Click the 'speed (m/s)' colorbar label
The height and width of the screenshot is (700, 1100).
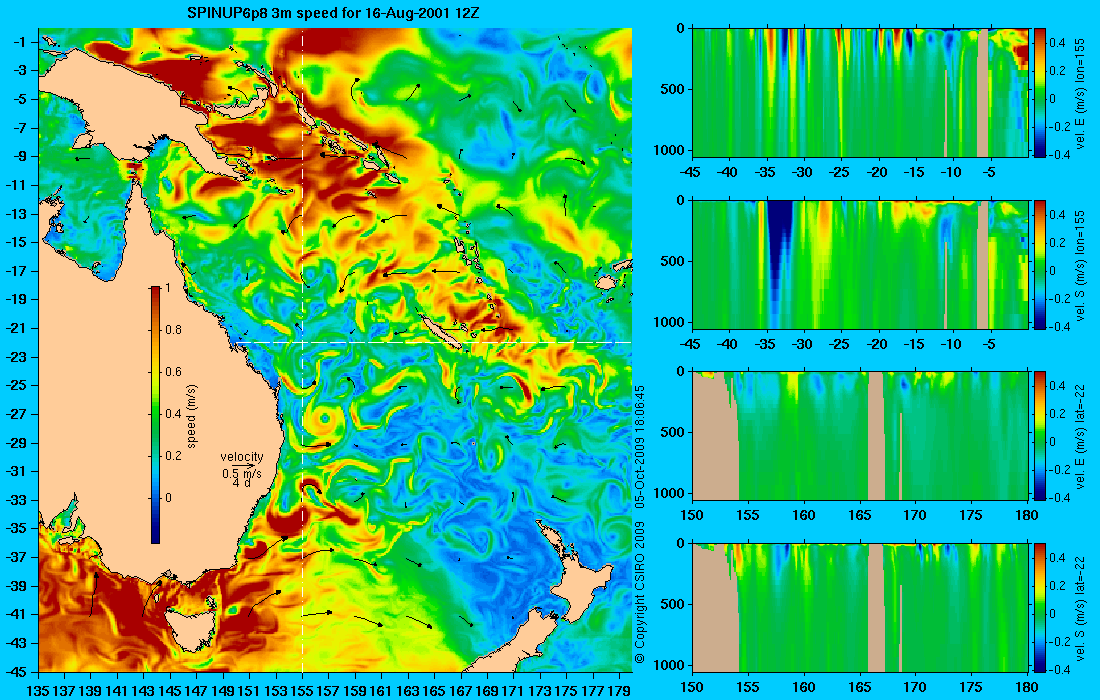point(192,416)
